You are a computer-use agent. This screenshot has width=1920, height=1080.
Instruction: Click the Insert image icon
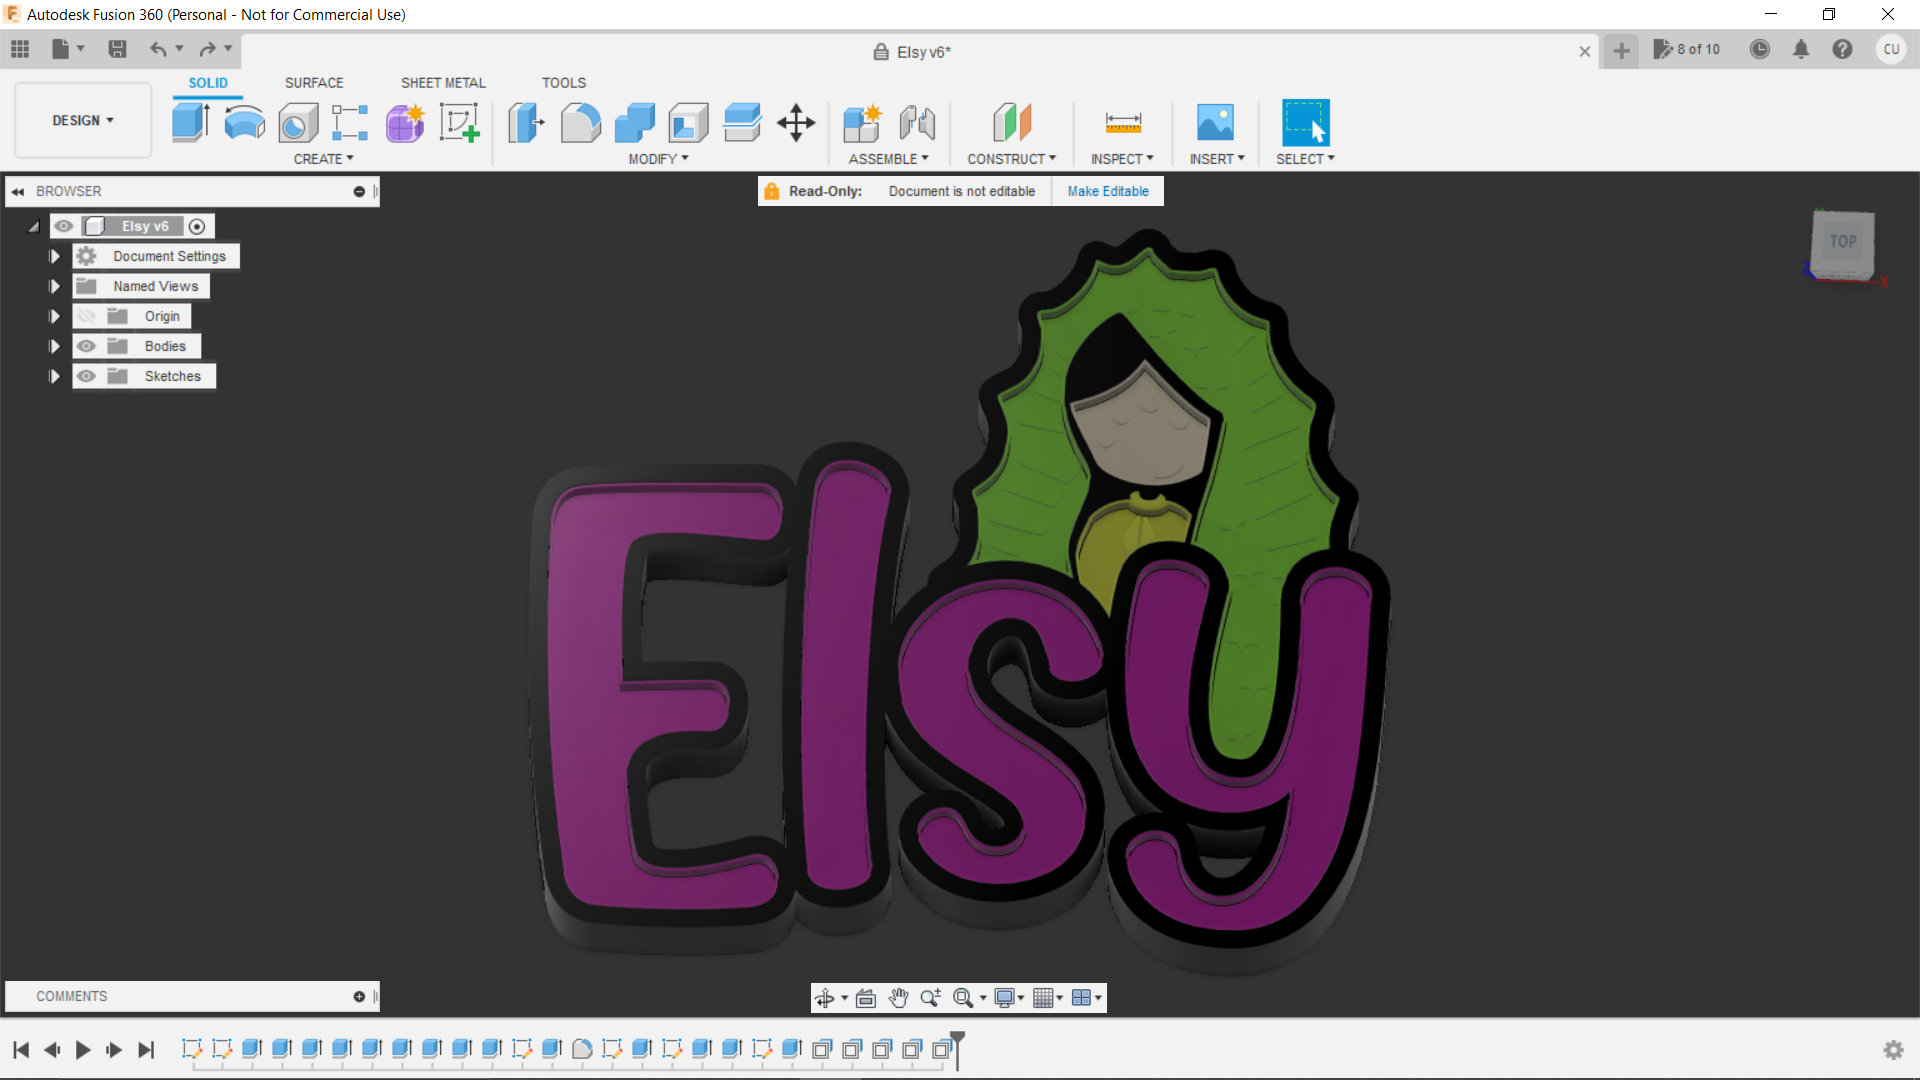(x=1215, y=123)
